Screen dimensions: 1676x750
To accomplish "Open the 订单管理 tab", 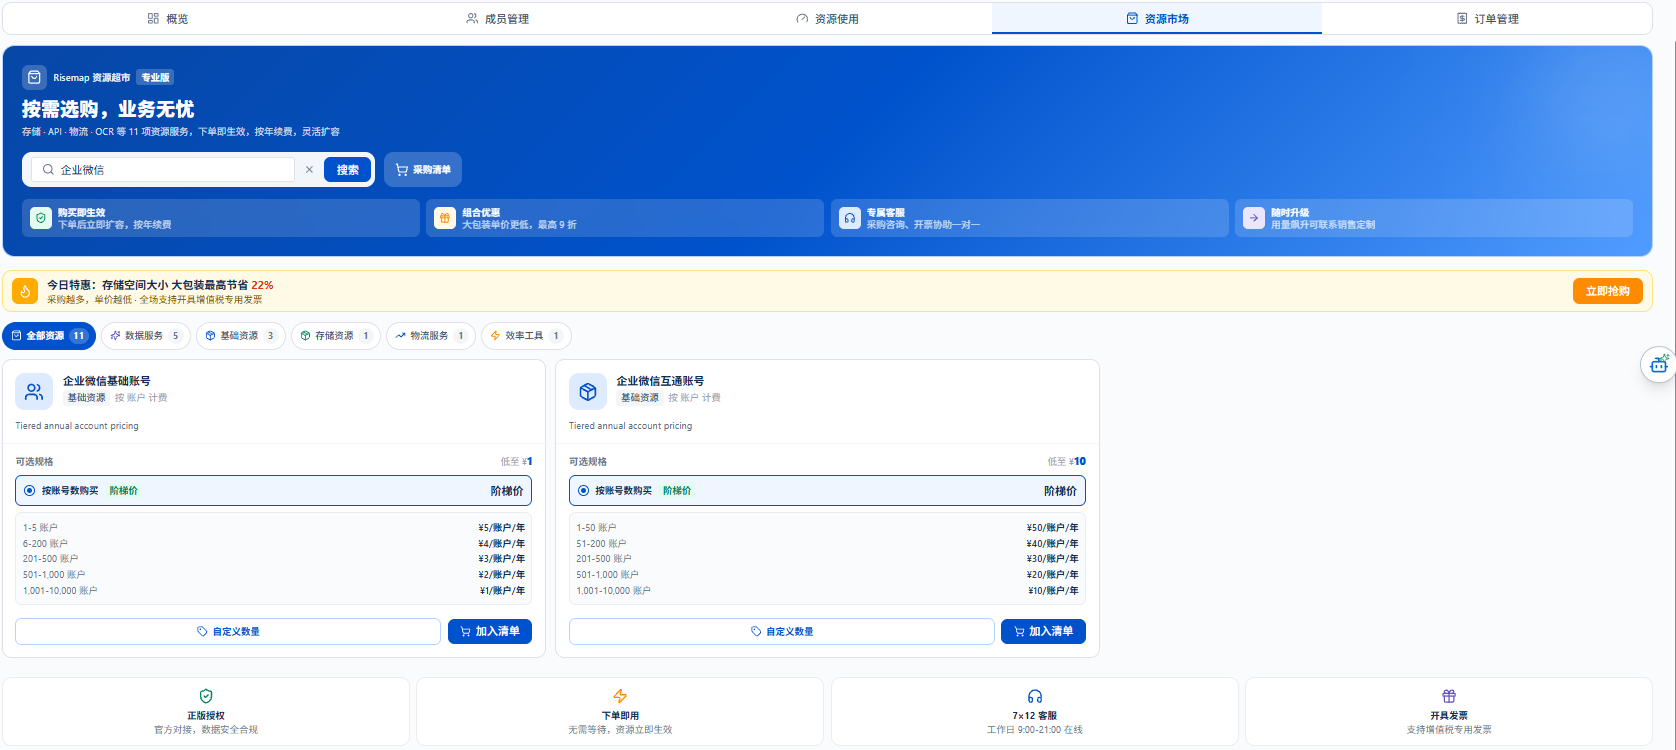I will 1487,18.
